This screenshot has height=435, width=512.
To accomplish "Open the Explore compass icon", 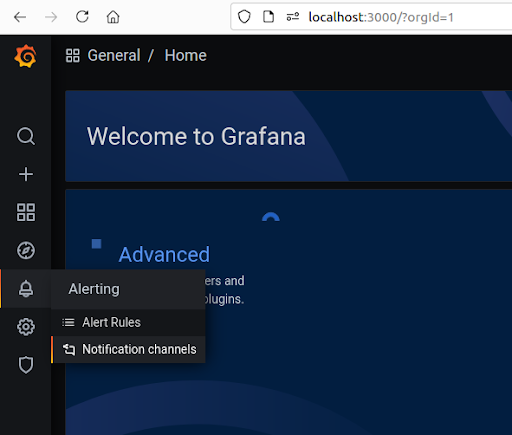I will (26, 250).
